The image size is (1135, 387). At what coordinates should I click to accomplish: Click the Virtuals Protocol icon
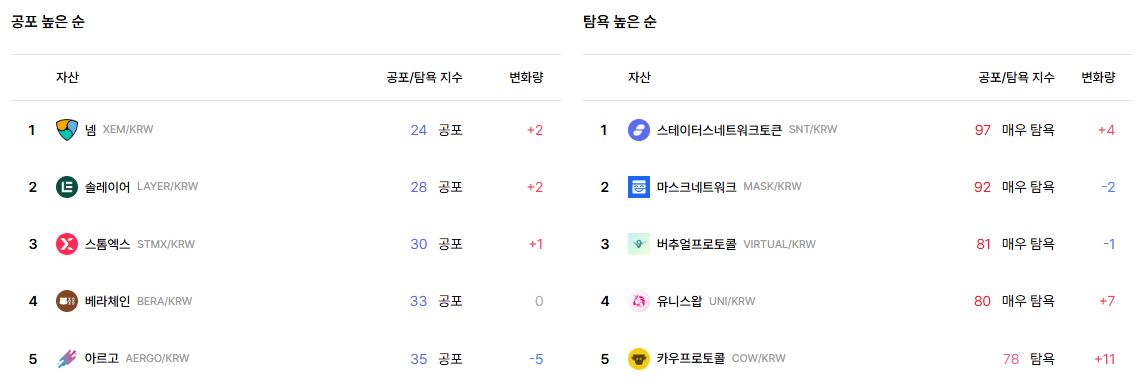(x=639, y=244)
